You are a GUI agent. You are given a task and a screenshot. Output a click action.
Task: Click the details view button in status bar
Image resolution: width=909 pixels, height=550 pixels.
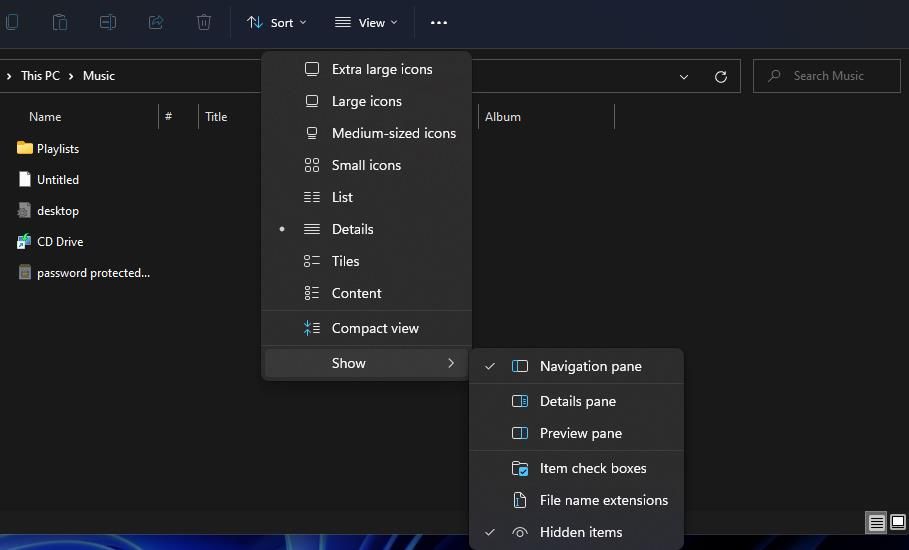point(876,522)
